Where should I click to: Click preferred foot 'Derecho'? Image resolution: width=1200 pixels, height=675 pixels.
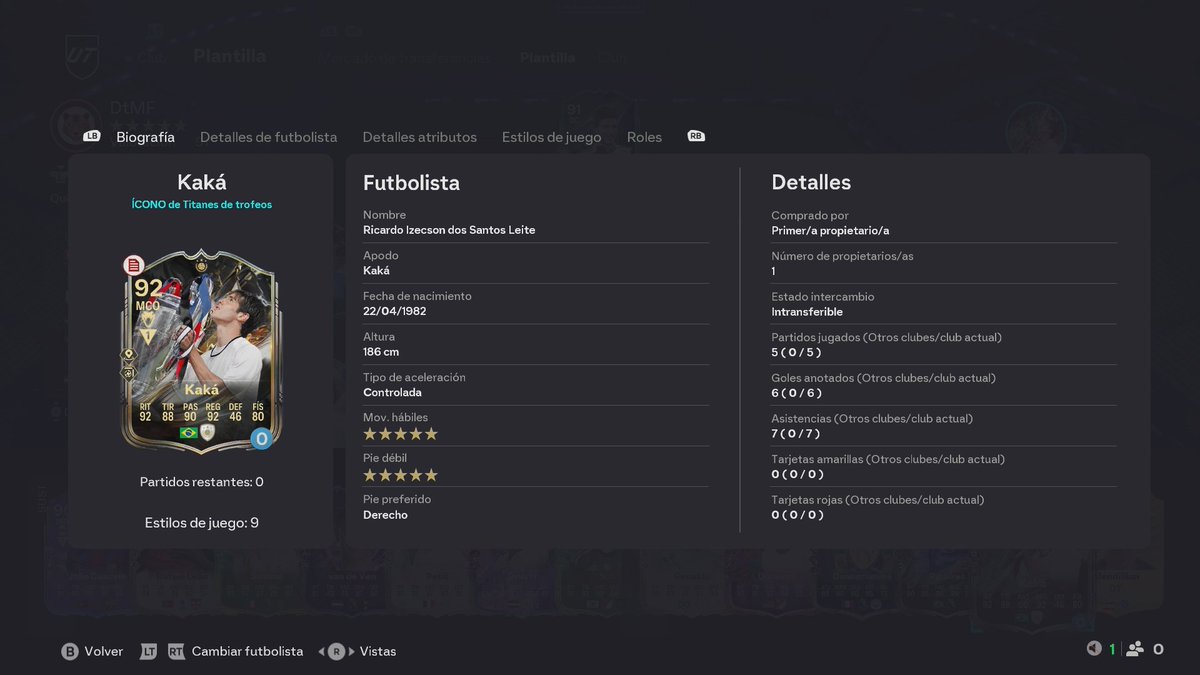[385, 515]
